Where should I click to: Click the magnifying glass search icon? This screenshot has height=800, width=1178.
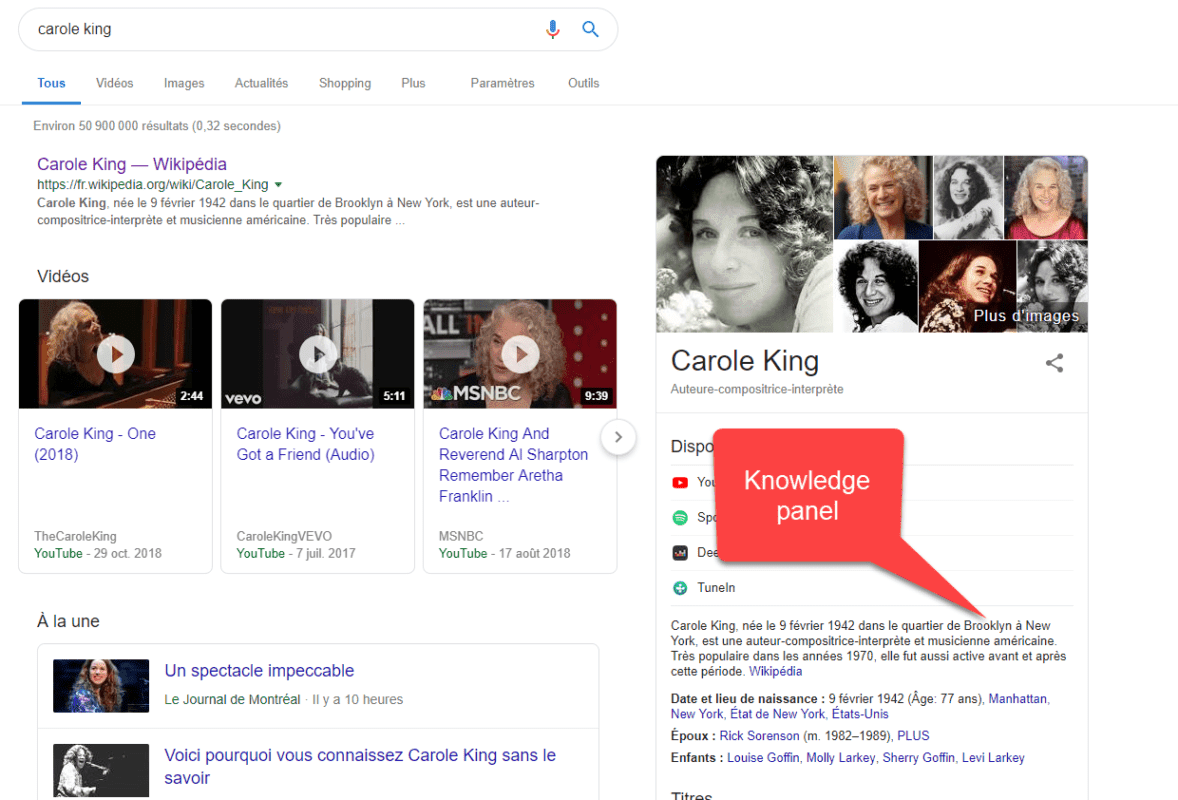coord(591,29)
